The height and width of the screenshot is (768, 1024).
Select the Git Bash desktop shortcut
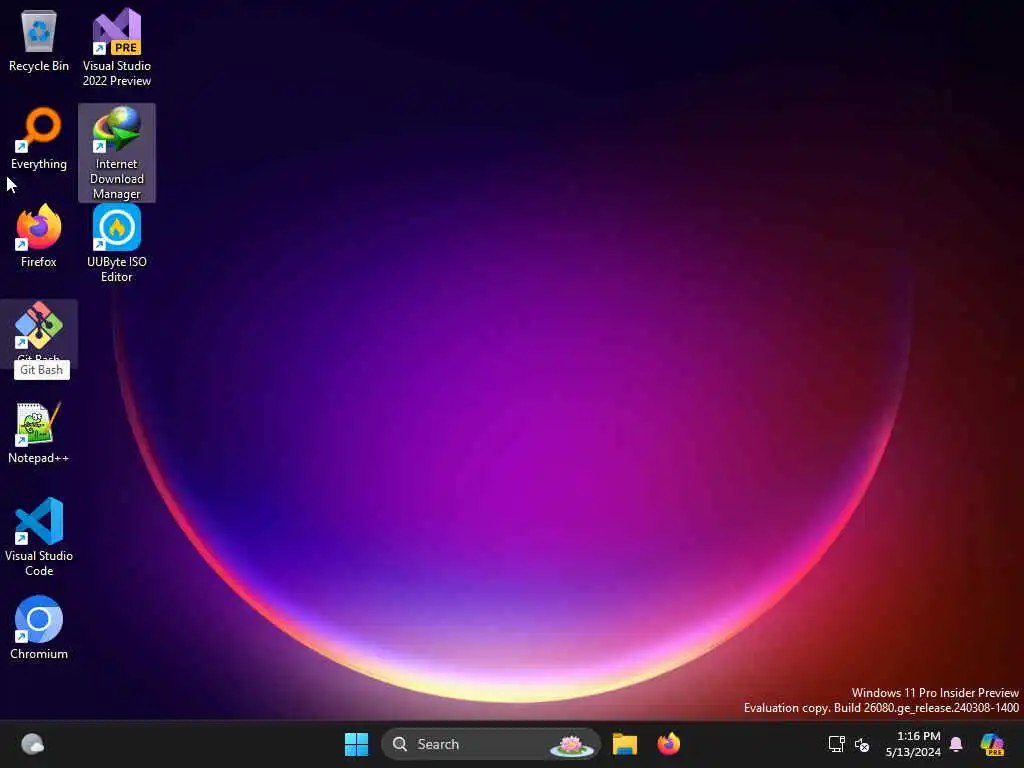39,334
